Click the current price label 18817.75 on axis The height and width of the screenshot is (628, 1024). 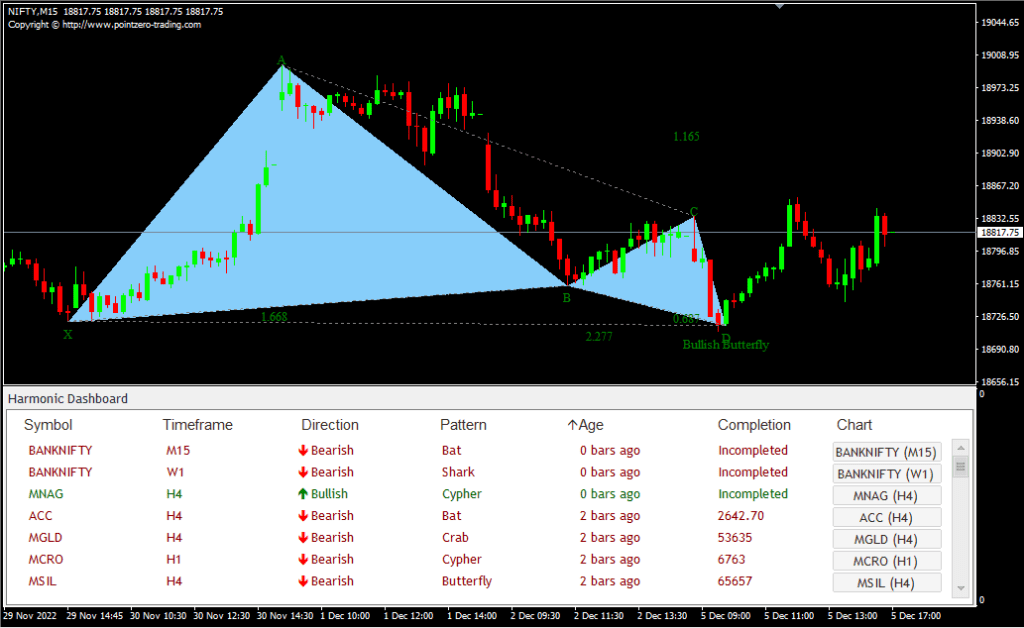tap(999, 233)
